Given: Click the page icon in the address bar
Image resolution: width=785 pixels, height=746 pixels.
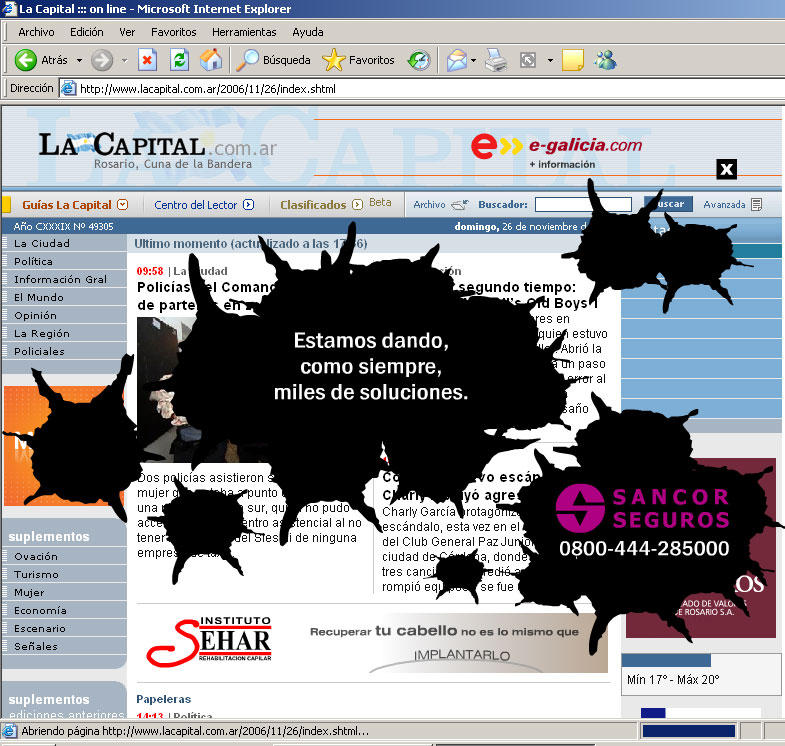Looking at the screenshot, I should point(68,89).
